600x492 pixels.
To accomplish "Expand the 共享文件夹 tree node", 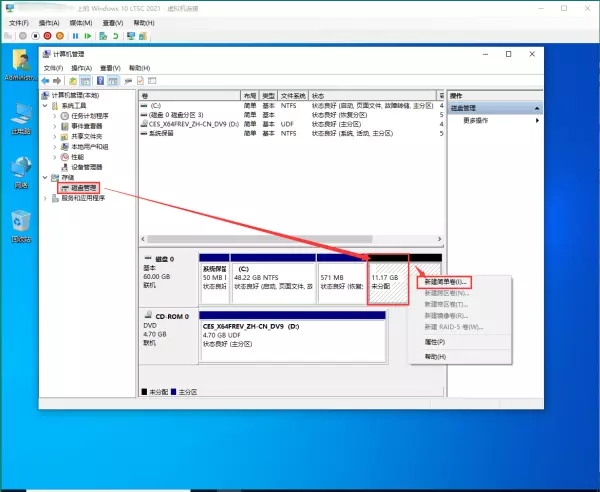I will pos(55,137).
